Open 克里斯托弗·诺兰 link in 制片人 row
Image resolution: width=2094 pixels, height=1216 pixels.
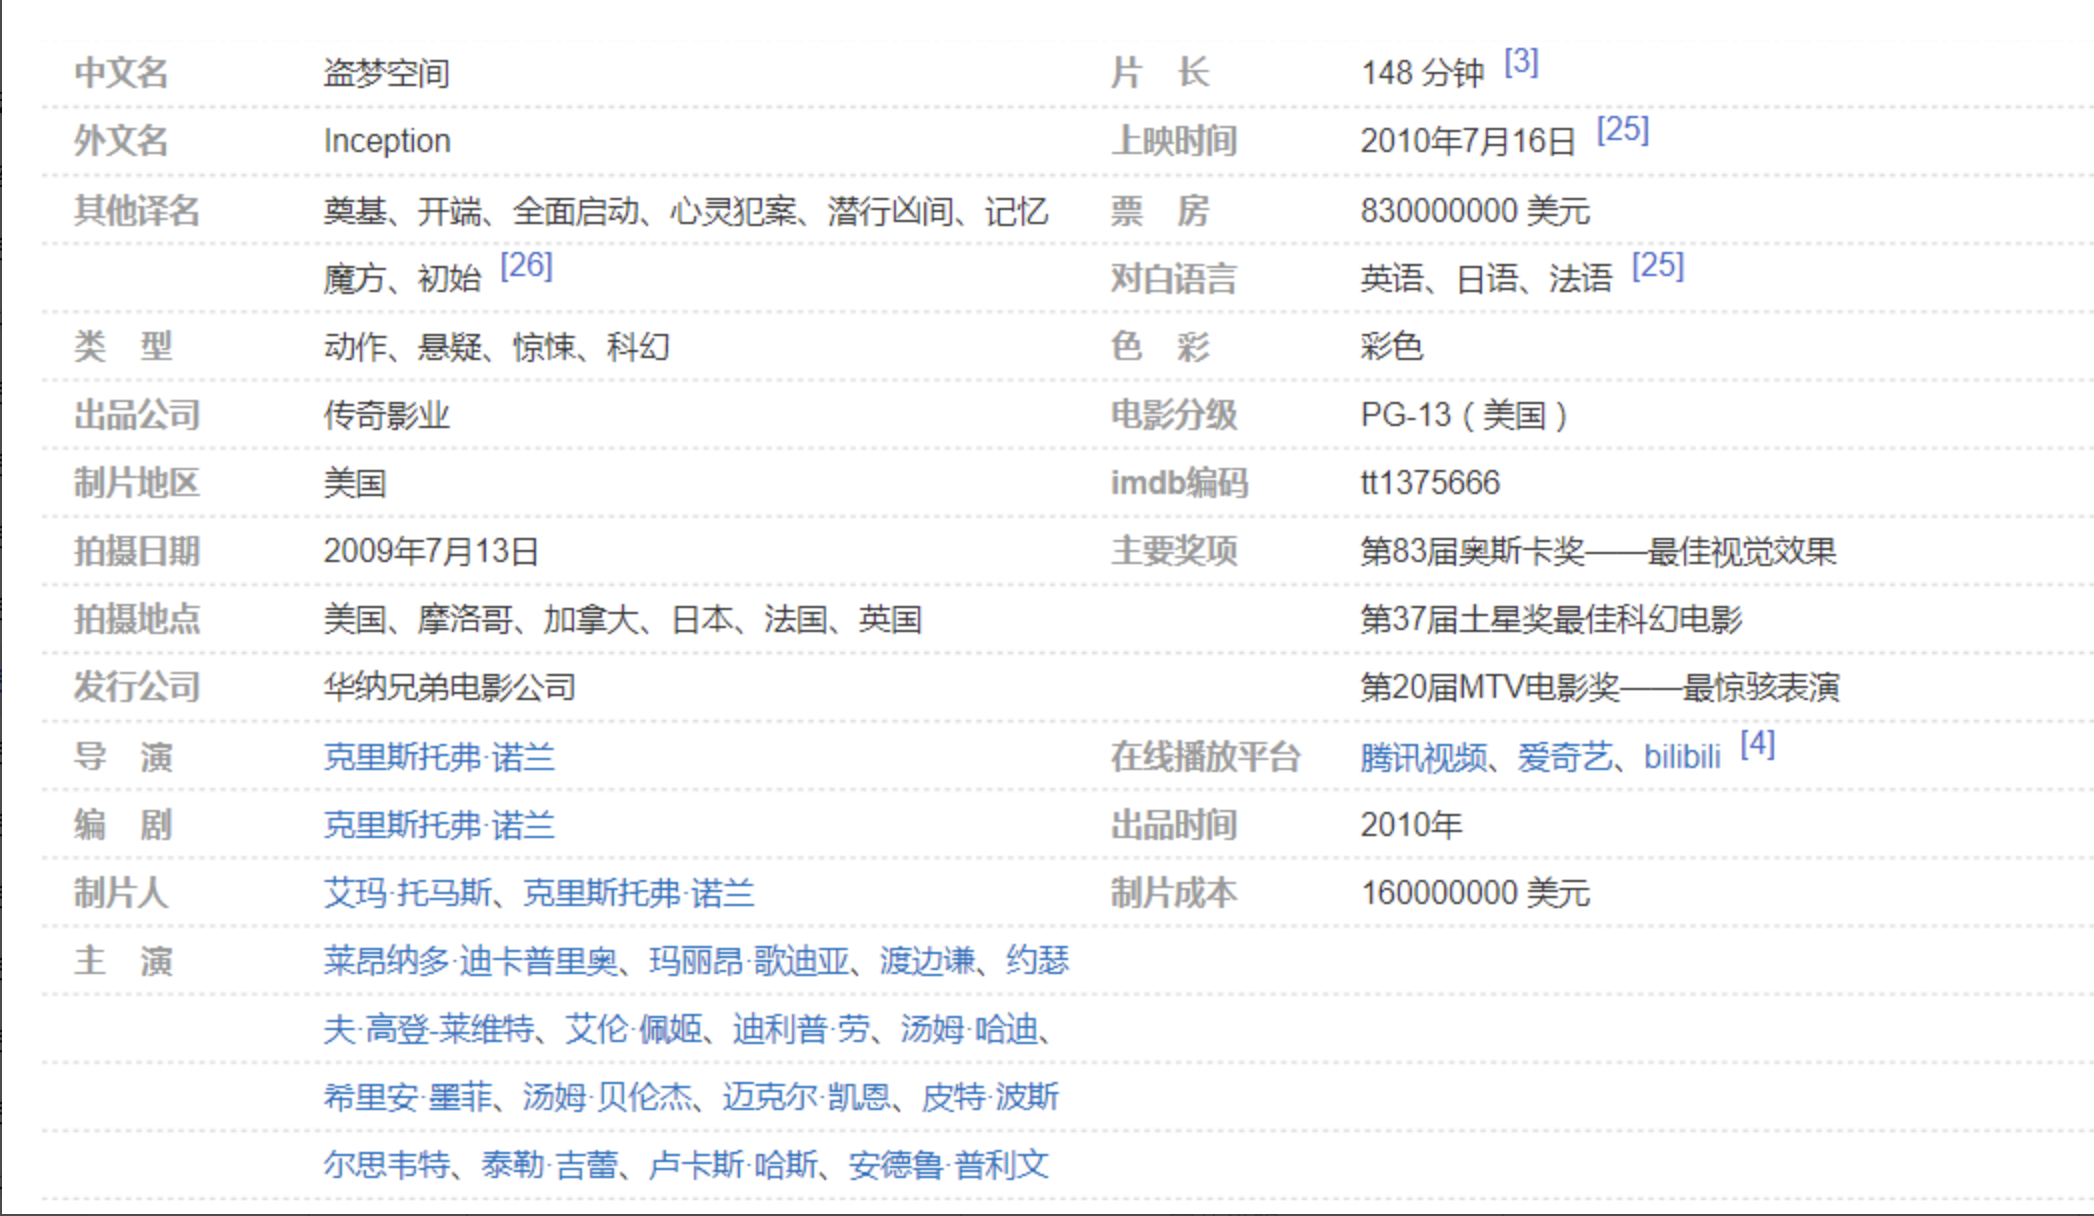[x=639, y=893]
